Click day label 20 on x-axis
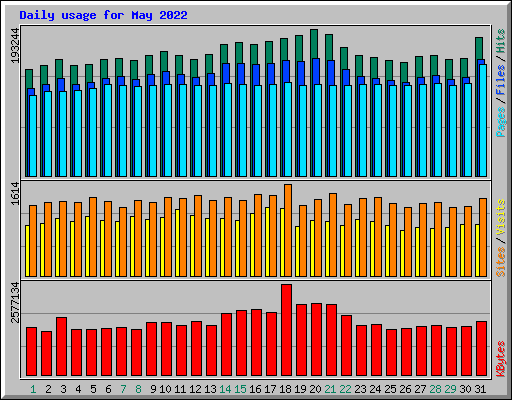Viewport: 512px width, 400px height. [x=315, y=389]
